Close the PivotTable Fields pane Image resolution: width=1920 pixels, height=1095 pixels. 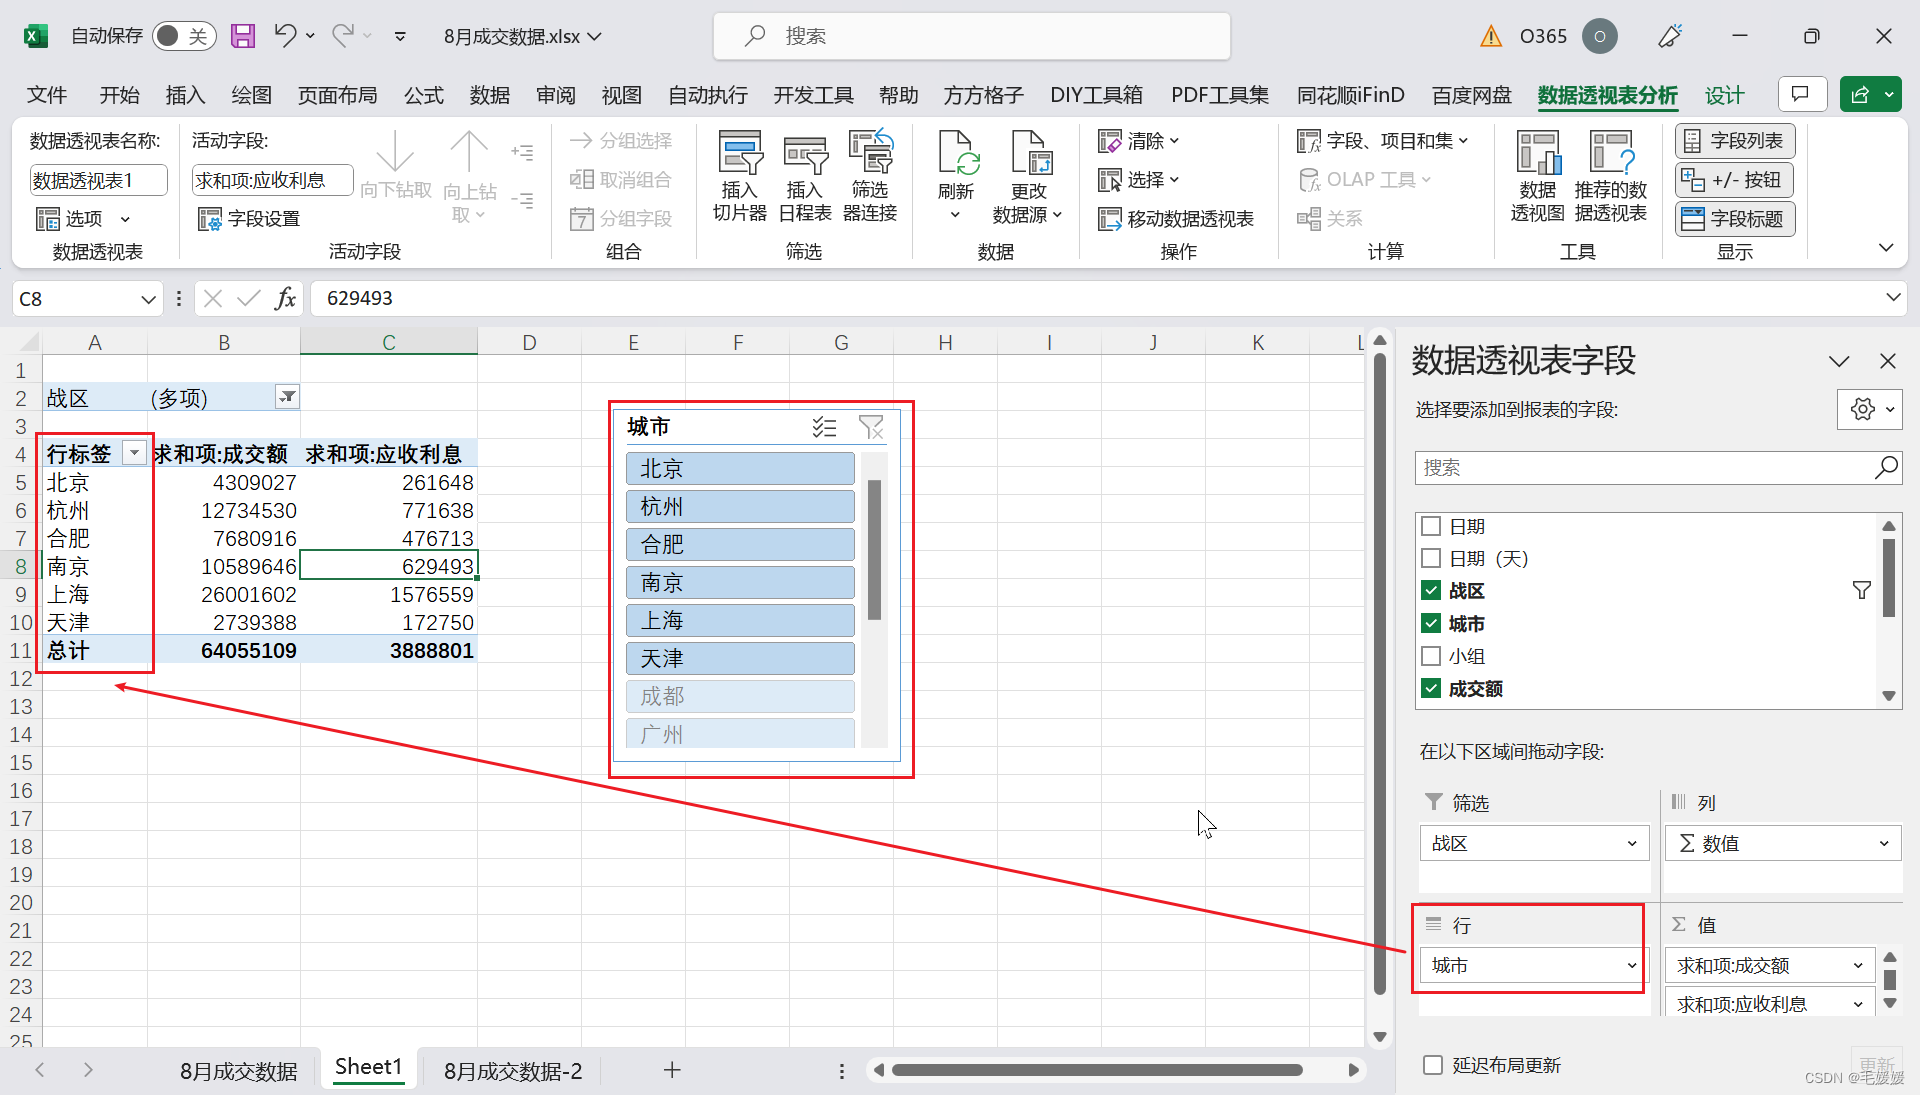1888,361
